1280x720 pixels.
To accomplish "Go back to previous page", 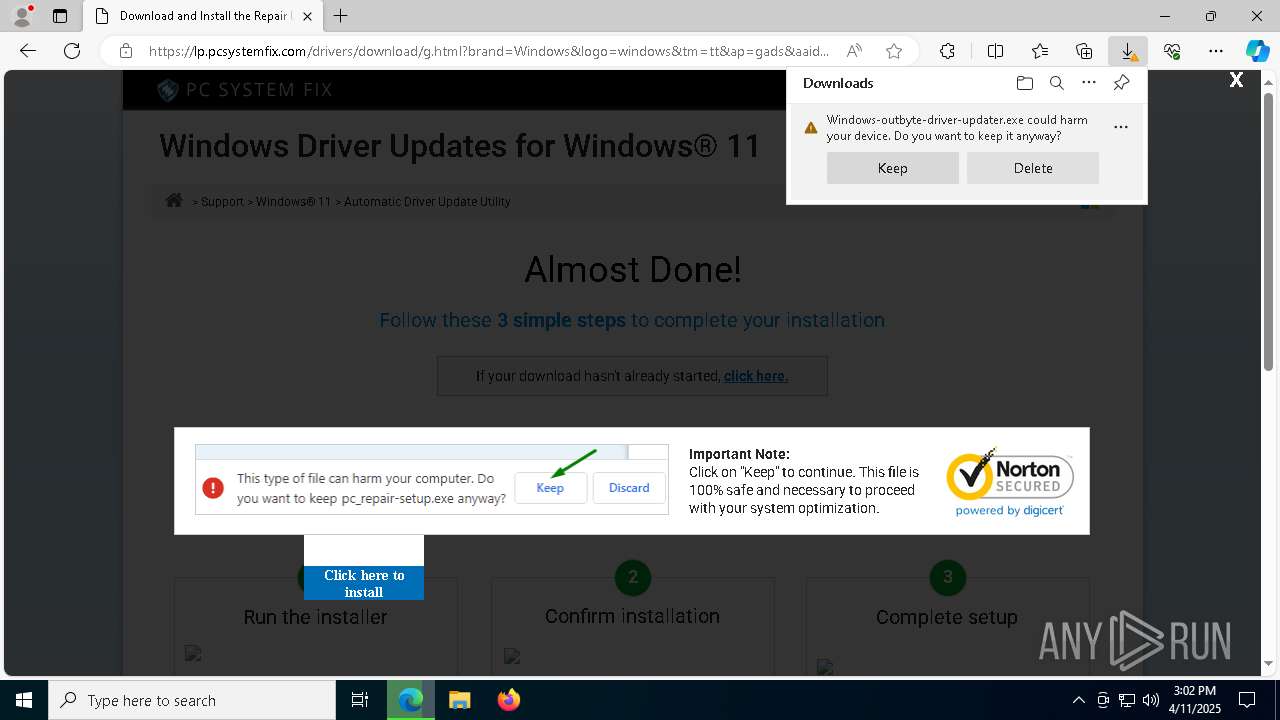I will coord(28,51).
